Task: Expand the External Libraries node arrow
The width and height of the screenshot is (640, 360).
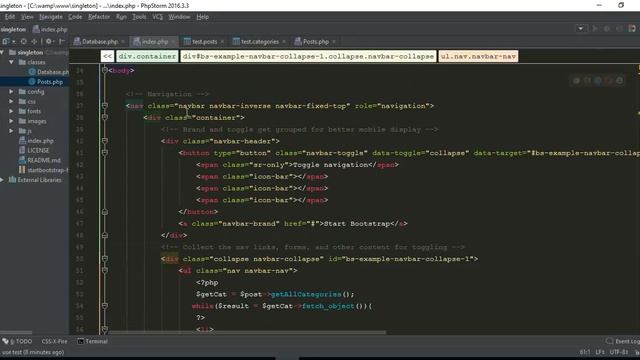Action: tap(2, 180)
